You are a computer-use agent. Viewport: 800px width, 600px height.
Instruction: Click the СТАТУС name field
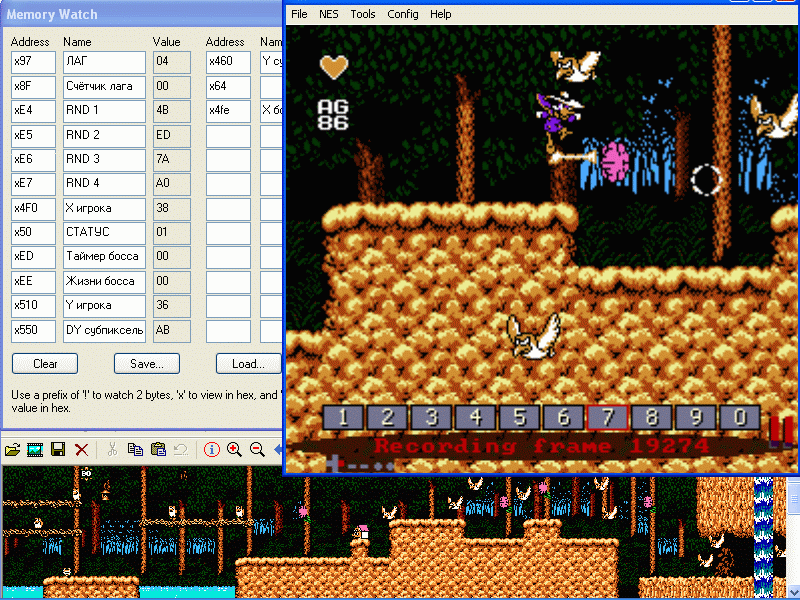(104, 233)
